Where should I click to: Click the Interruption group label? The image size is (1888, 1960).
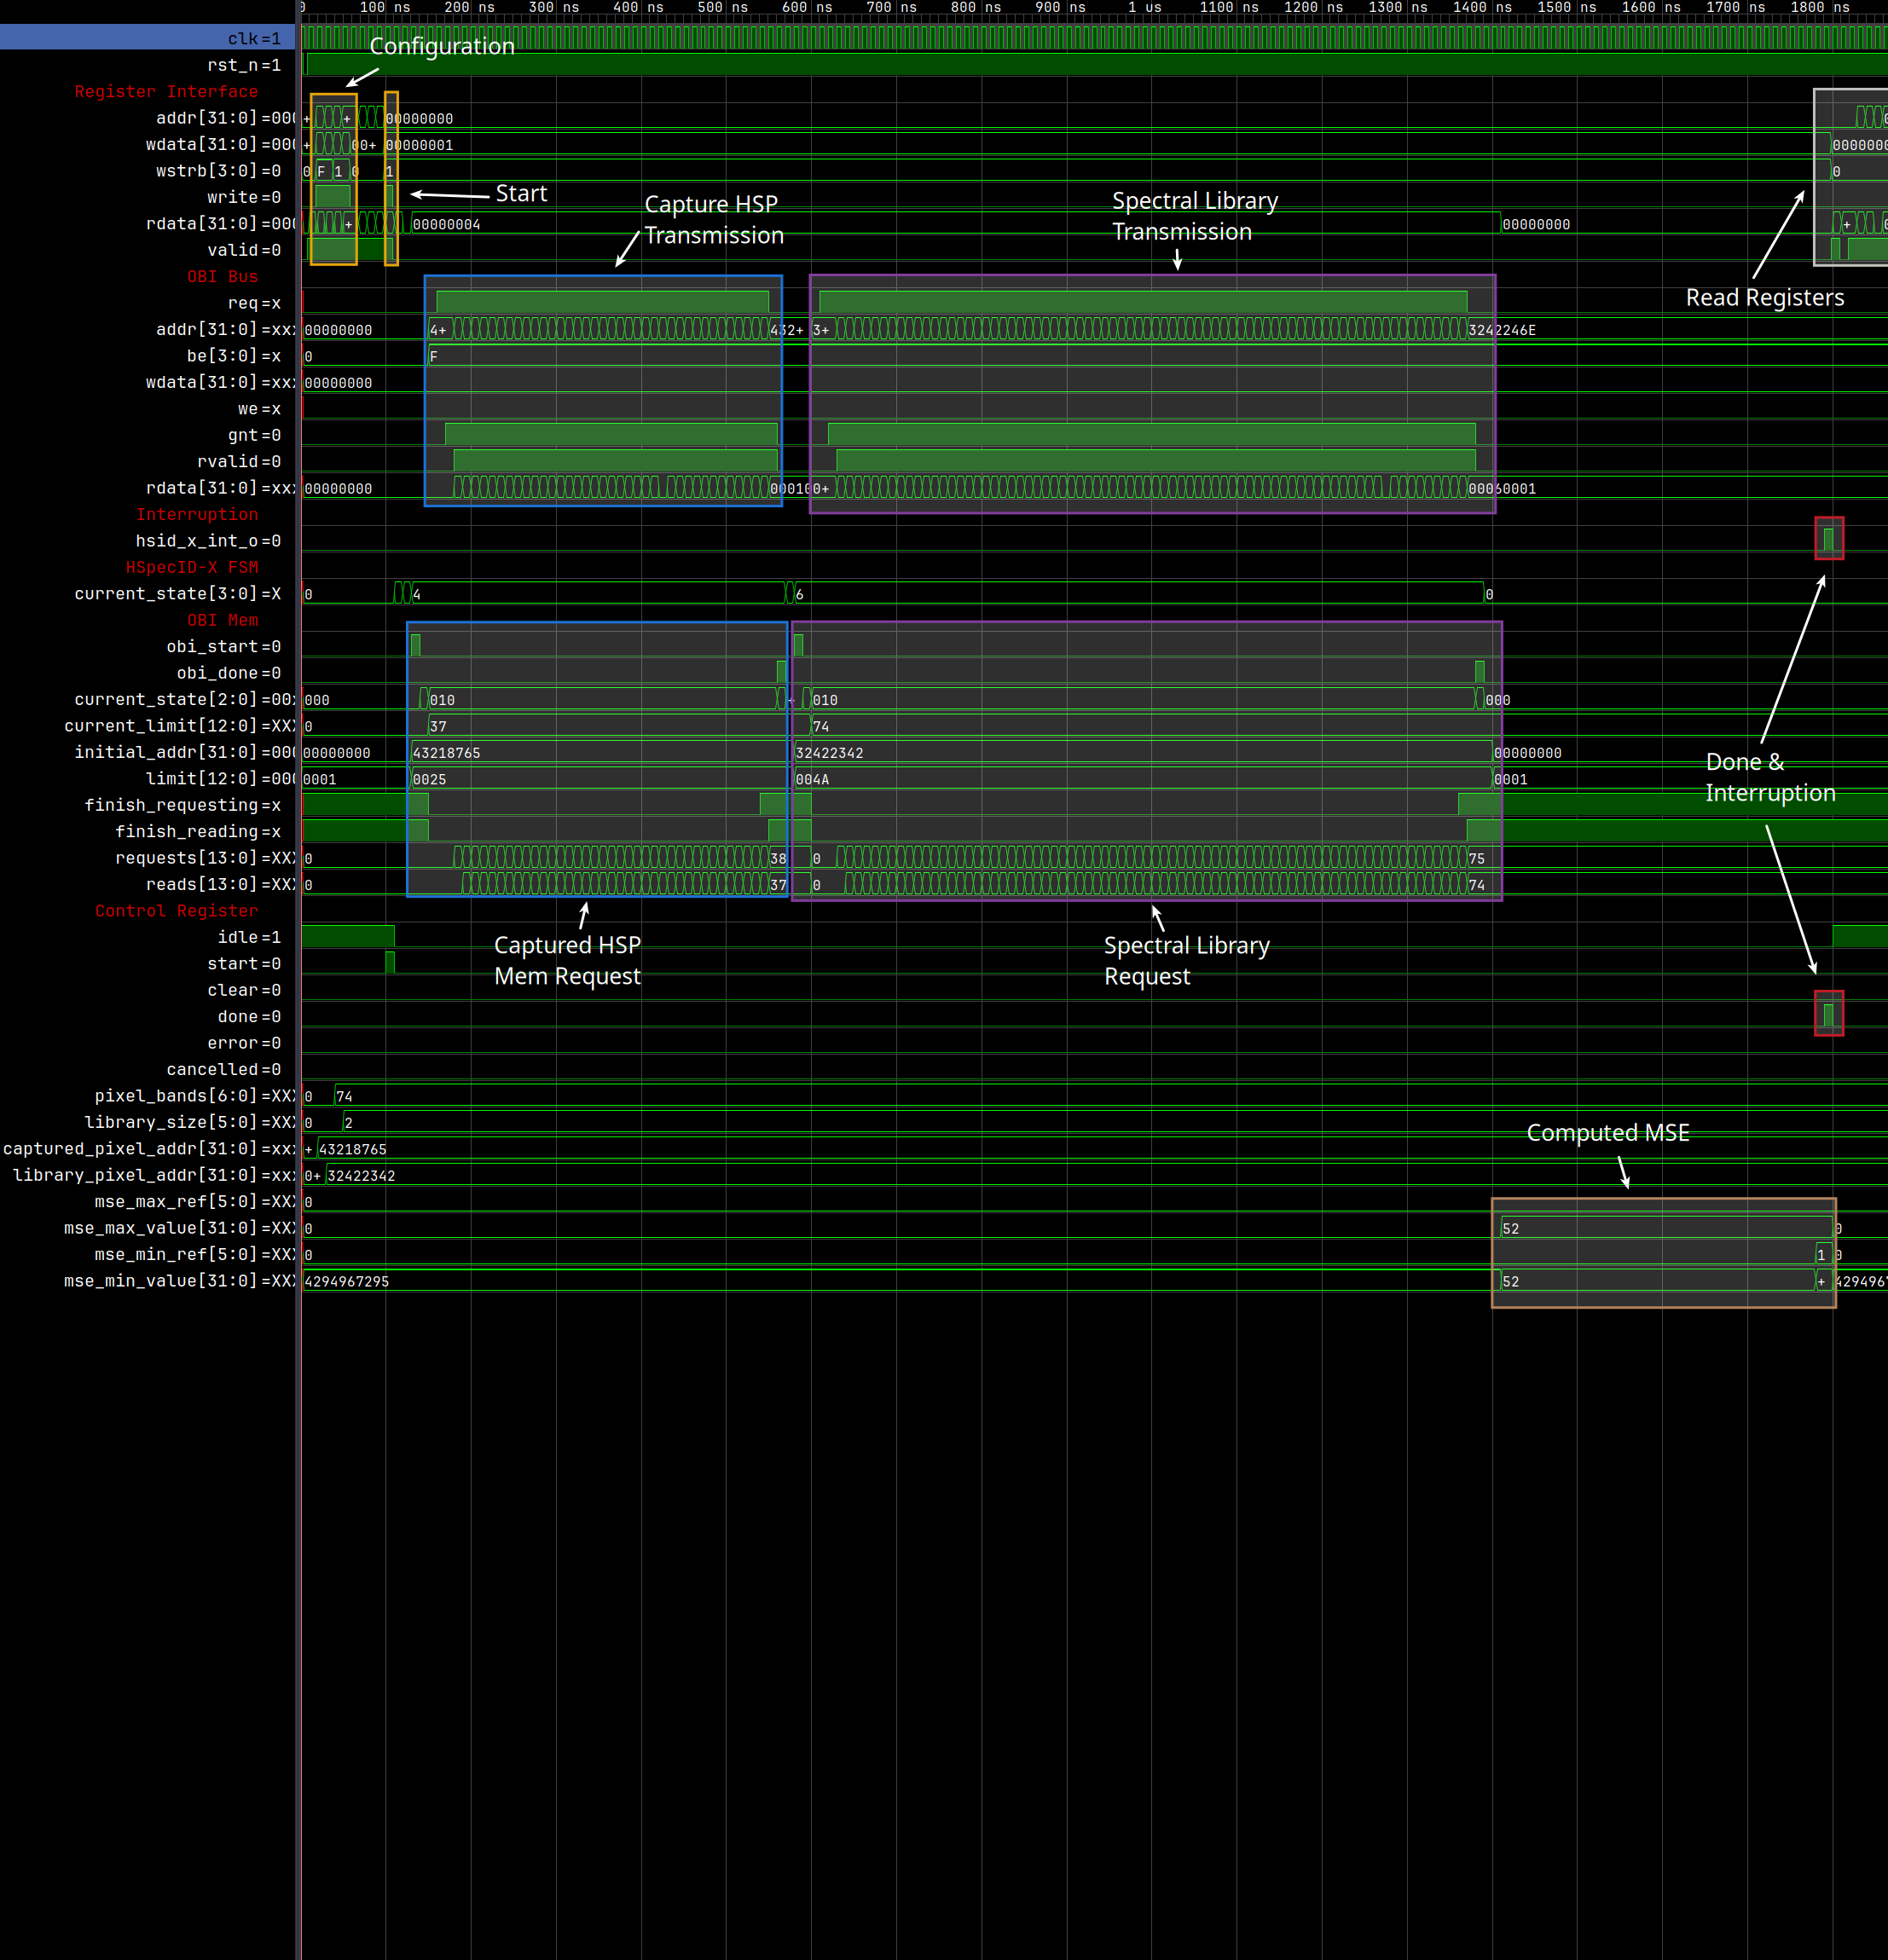pos(197,514)
